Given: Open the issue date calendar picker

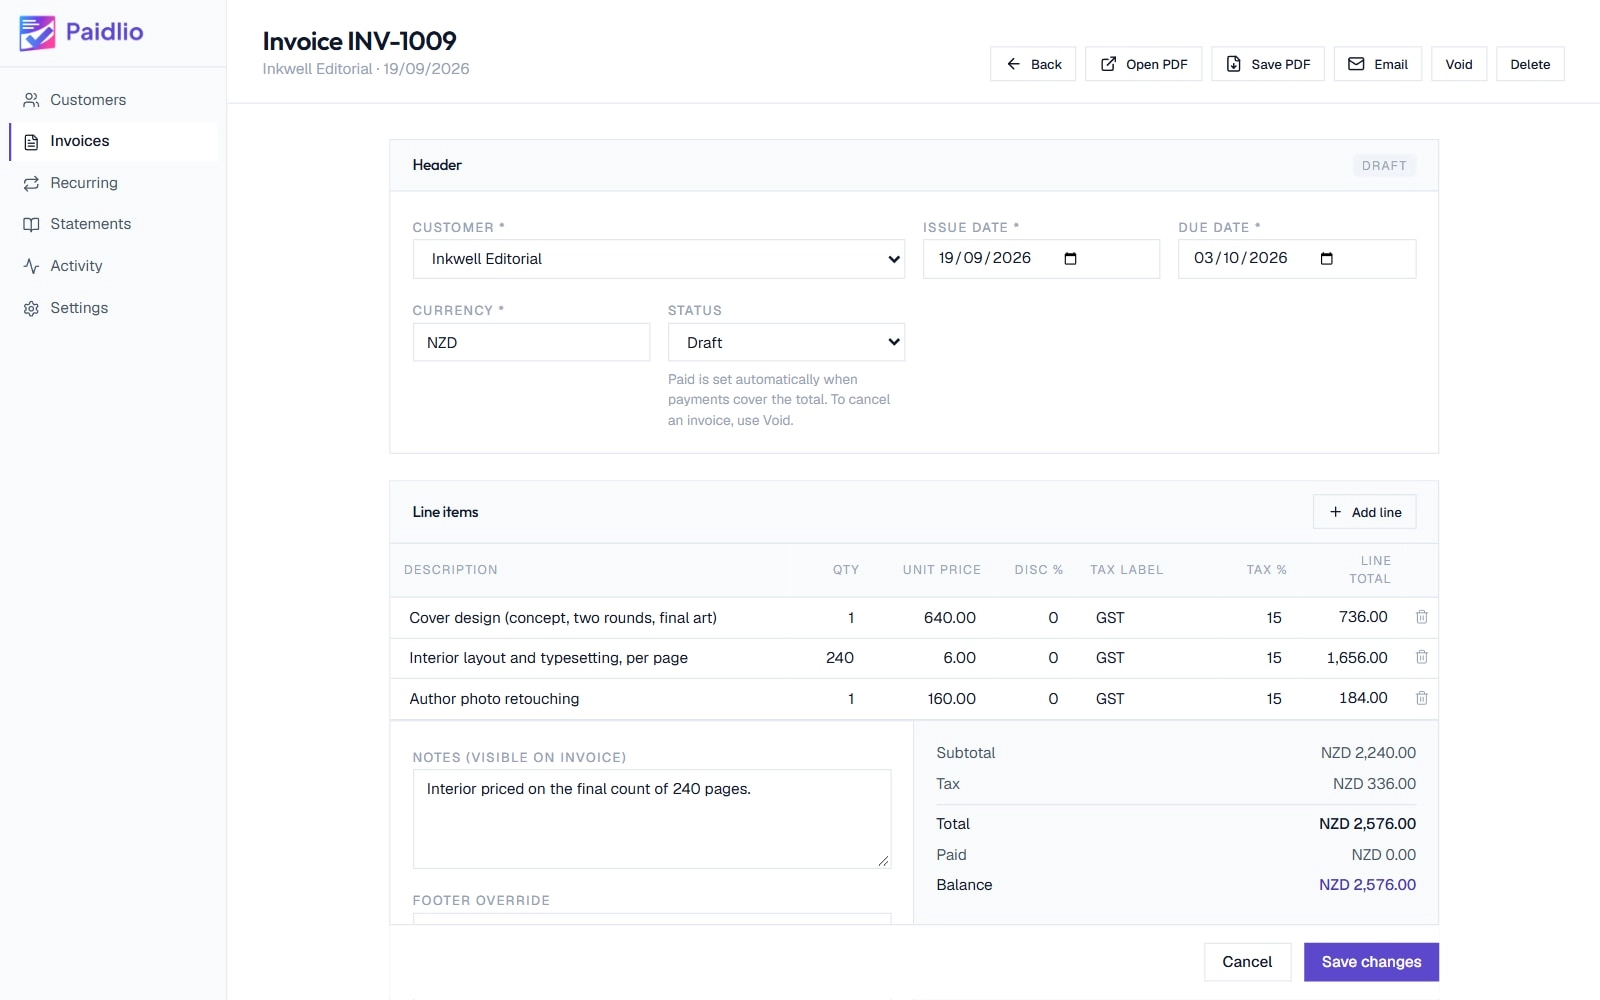Looking at the screenshot, I should point(1070,259).
